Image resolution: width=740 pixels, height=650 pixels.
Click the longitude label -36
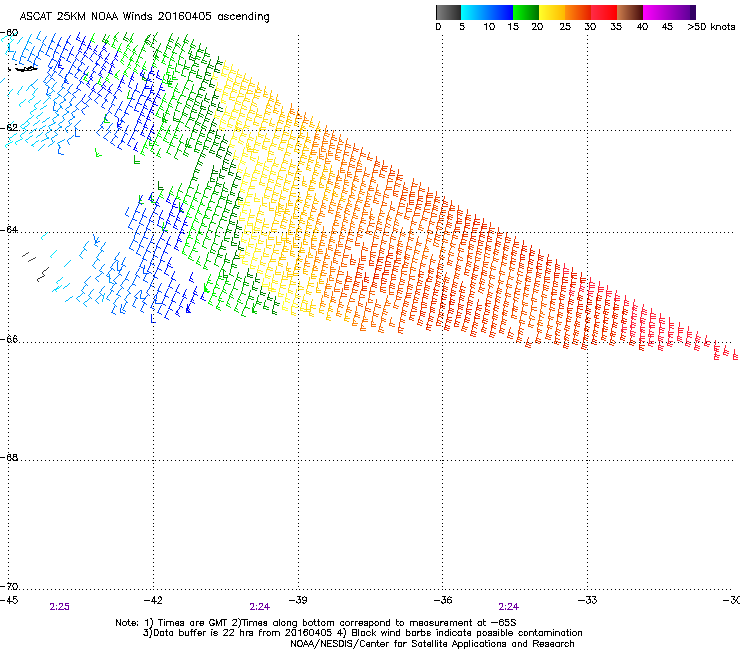tap(443, 600)
